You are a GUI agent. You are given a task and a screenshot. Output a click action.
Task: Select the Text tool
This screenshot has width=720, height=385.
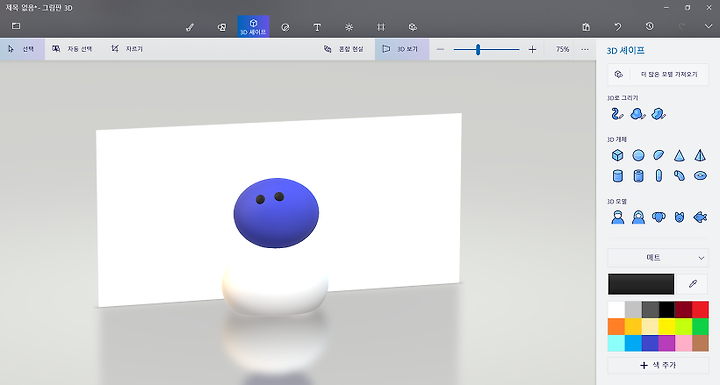(317, 27)
